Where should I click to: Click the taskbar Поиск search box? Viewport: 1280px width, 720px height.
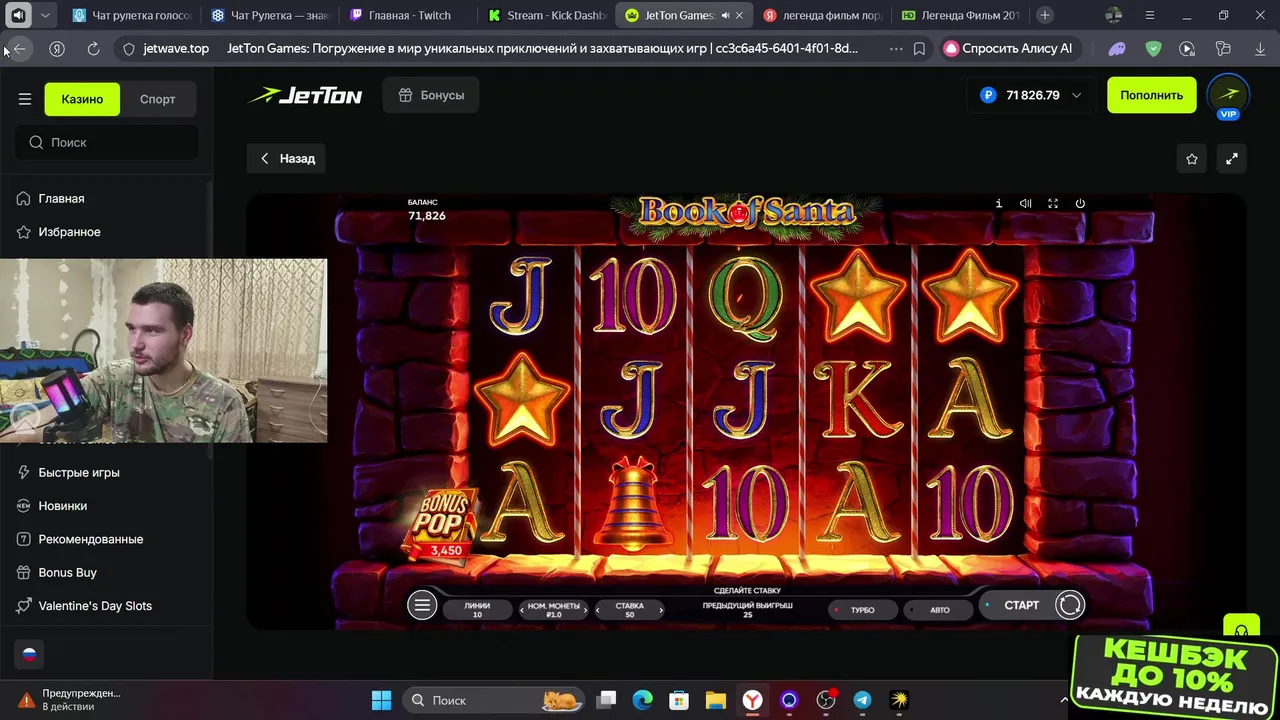pyautogui.click(x=494, y=700)
